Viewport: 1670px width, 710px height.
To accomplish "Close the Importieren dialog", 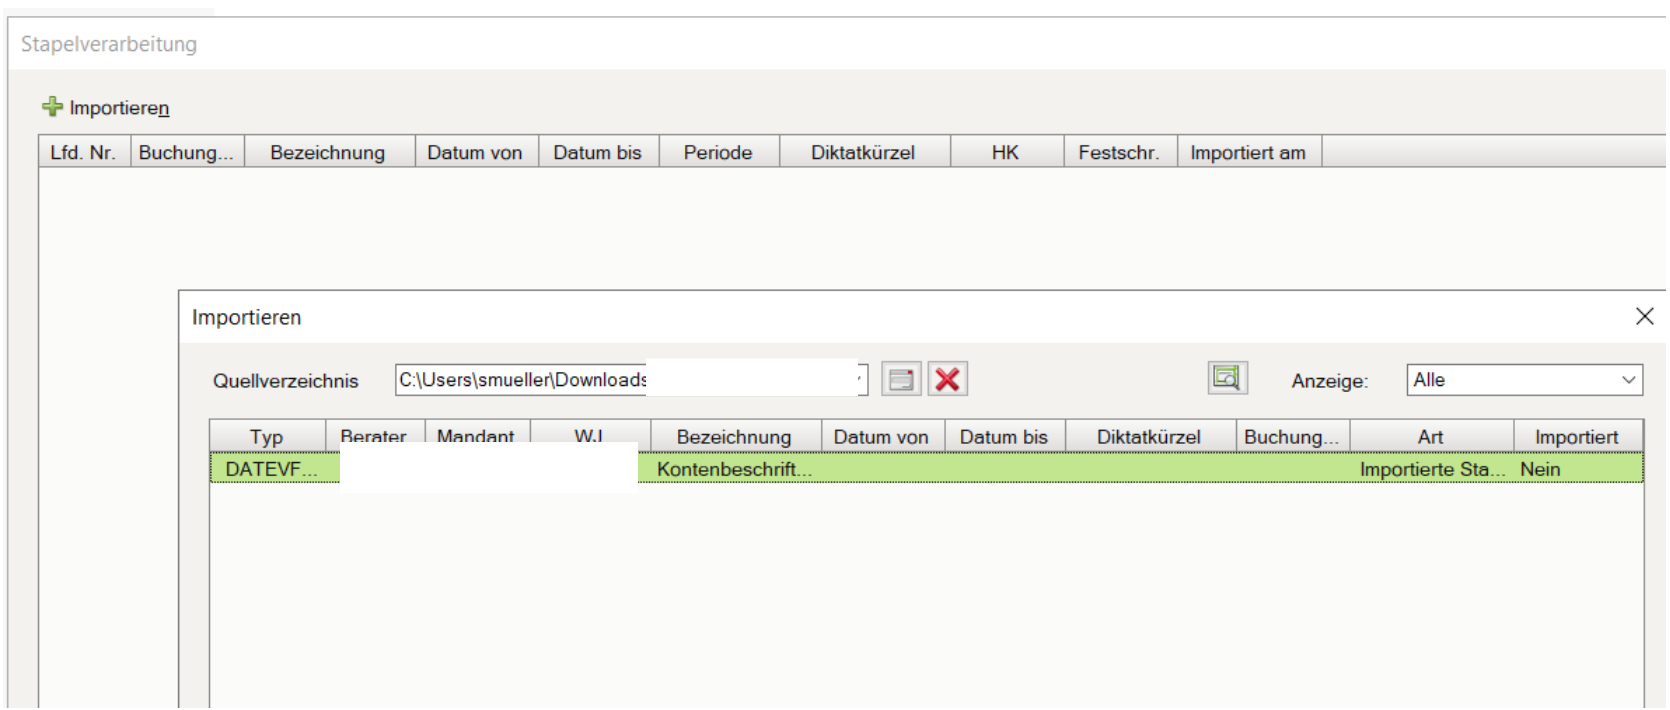I will 1644,317.
